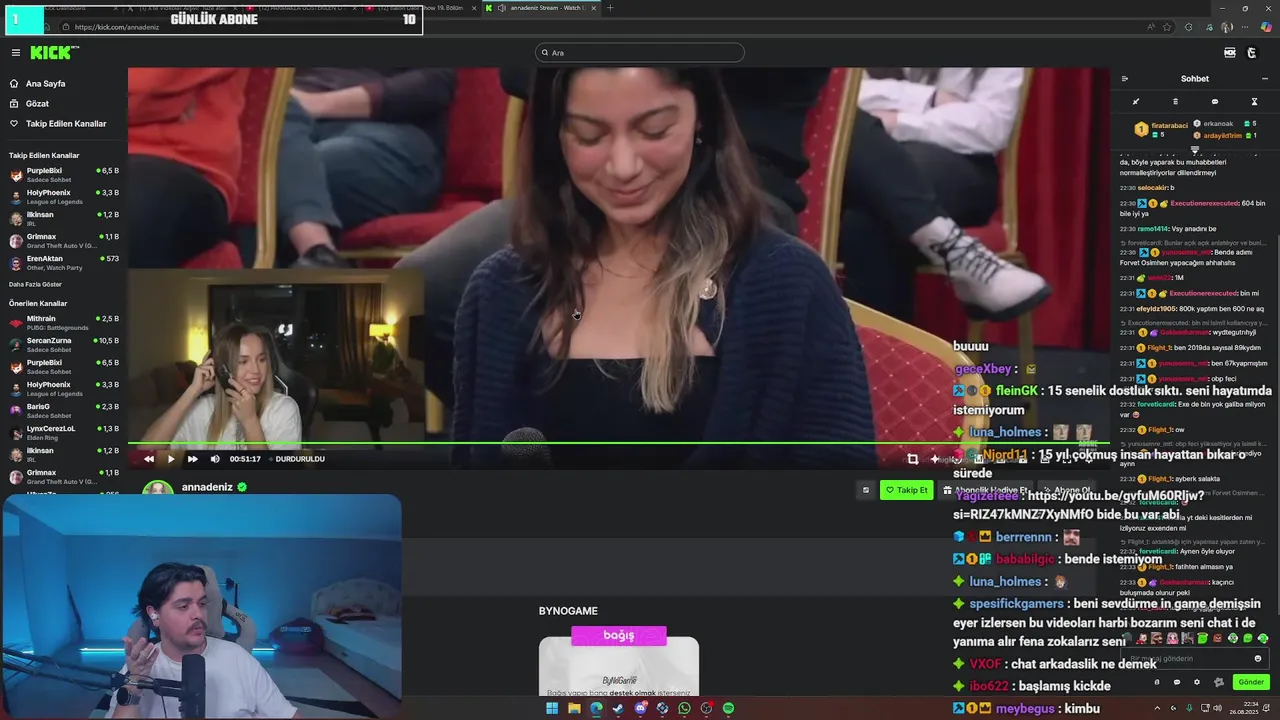This screenshot has height=720, width=1280.
Task: Open Windows Start menu
Action: 551,708
